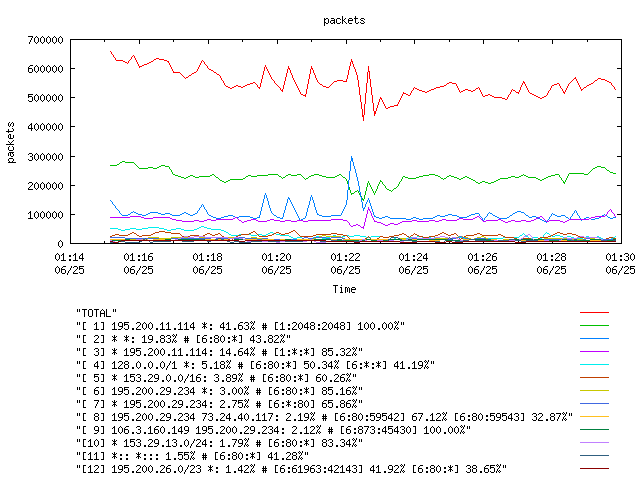Click the "packets" chart title
640x480 pixels.
(x=344, y=20)
